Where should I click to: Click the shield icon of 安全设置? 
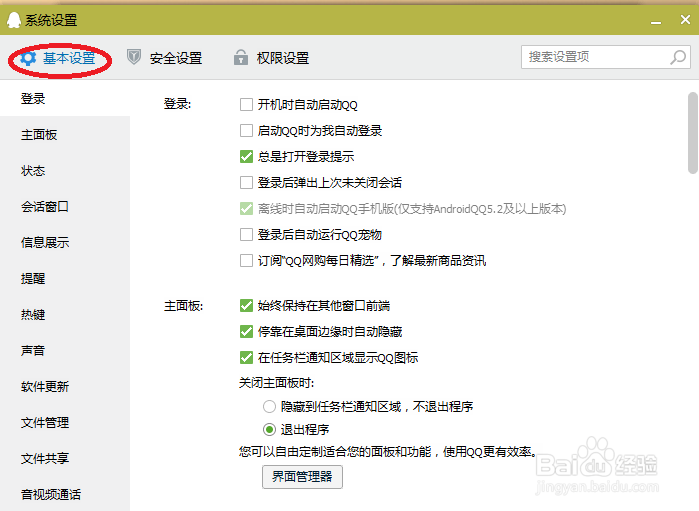click(x=134, y=57)
